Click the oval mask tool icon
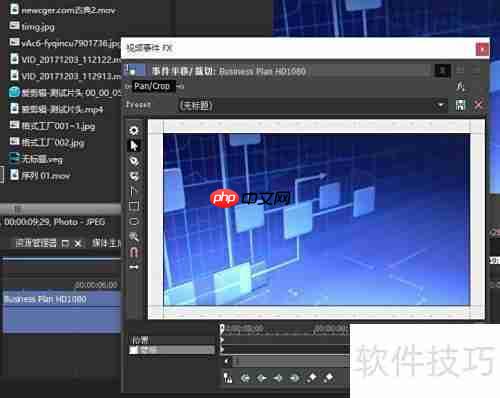Viewport: 500px width, 398px height. tap(134, 221)
